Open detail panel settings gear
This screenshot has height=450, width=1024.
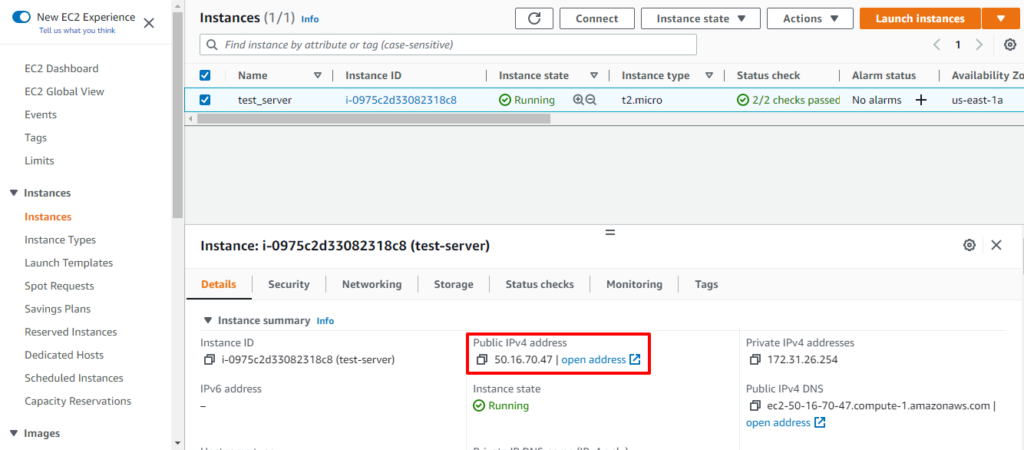(x=969, y=245)
